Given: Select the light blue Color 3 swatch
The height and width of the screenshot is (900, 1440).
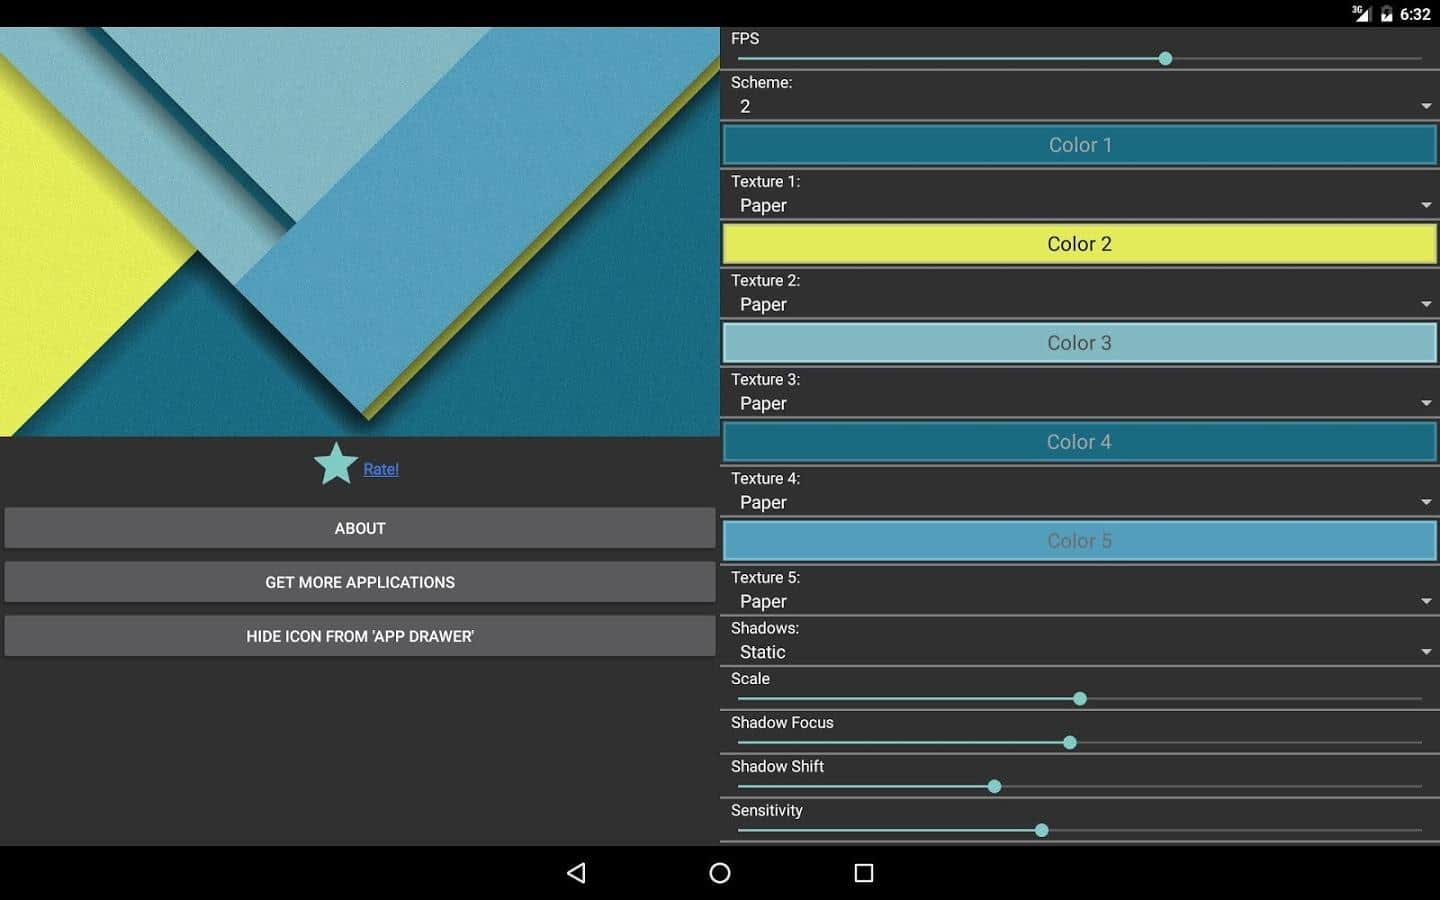Looking at the screenshot, I should pyautogui.click(x=1080, y=343).
